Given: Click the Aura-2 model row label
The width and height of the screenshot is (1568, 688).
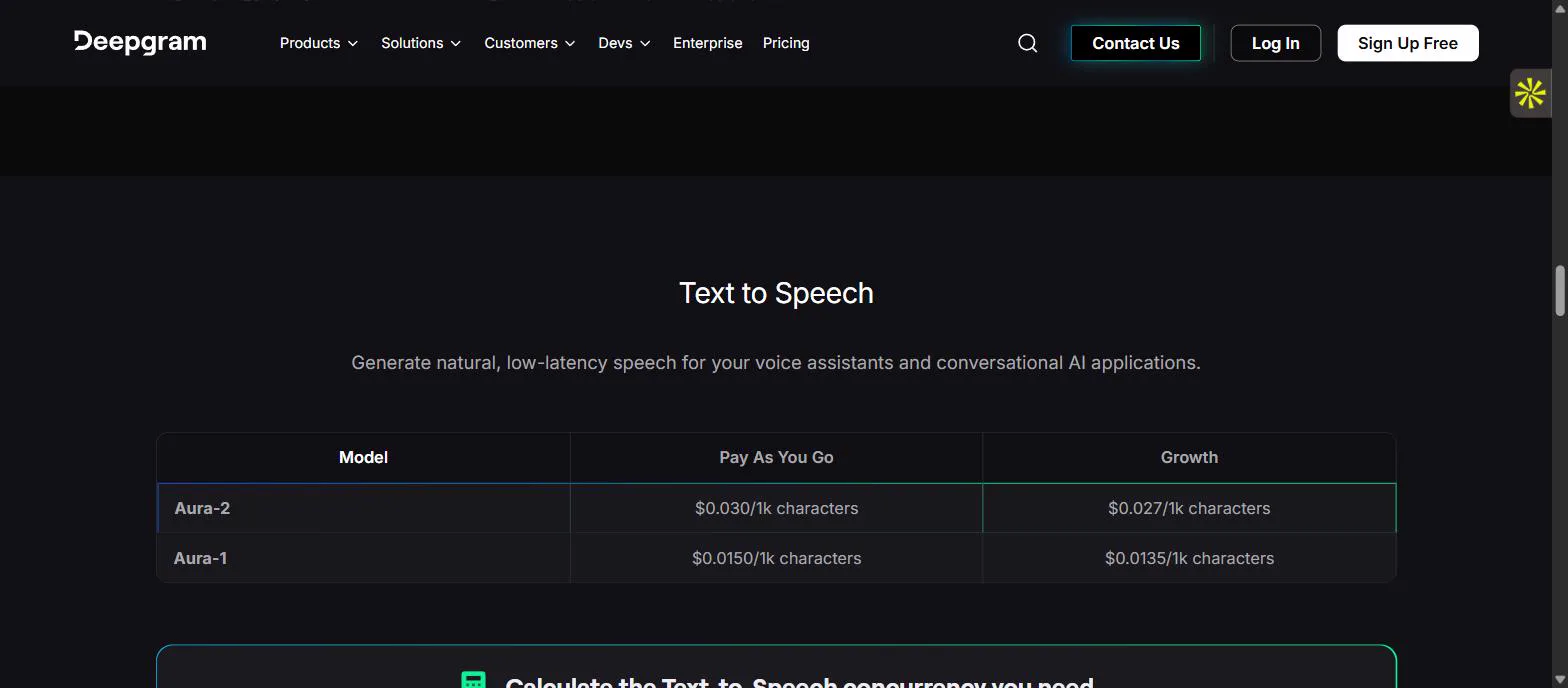Looking at the screenshot, I should (x=202, y=508).
